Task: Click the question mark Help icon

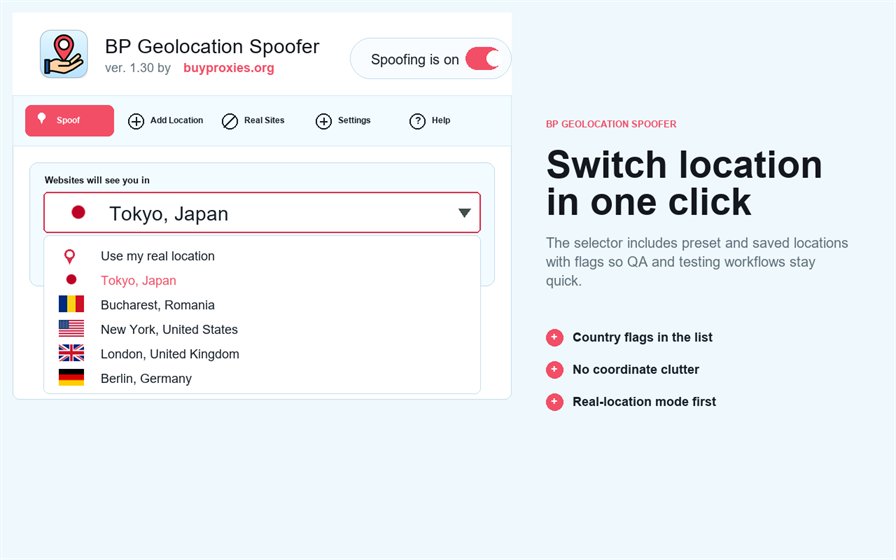Action: [x=417, y=121]
